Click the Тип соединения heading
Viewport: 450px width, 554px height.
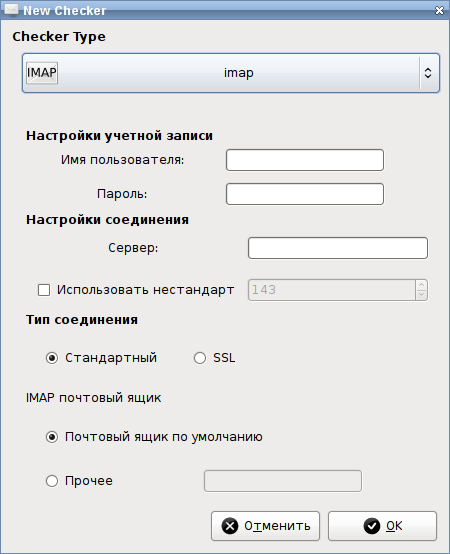pyautogui.click(x=82, y=320)
